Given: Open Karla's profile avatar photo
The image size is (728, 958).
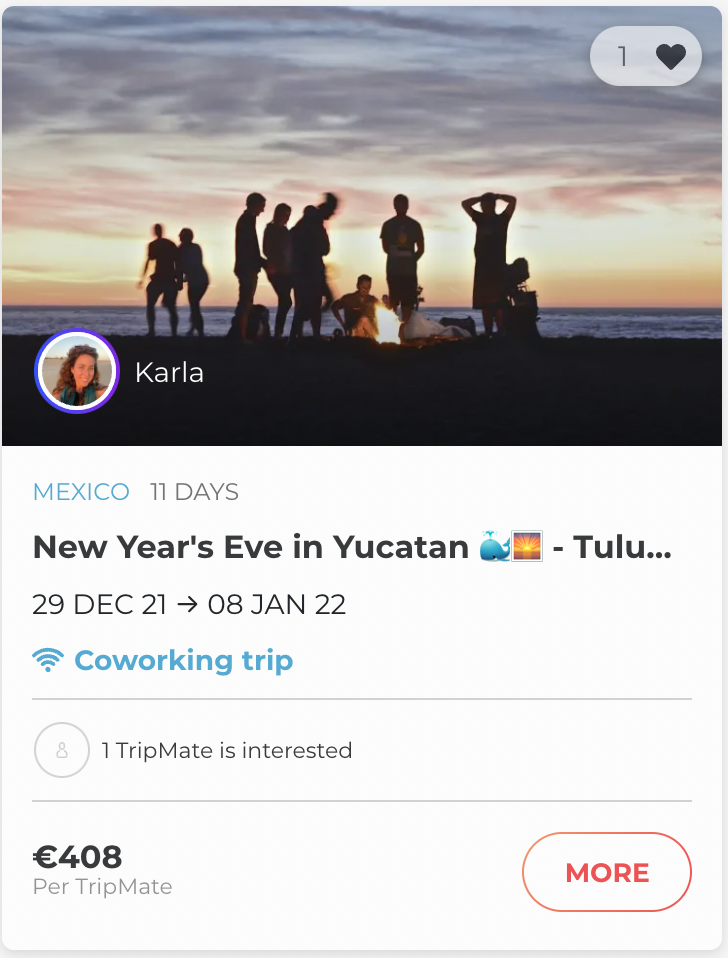Looking at the screenshot, I should (x=77, y=372).
